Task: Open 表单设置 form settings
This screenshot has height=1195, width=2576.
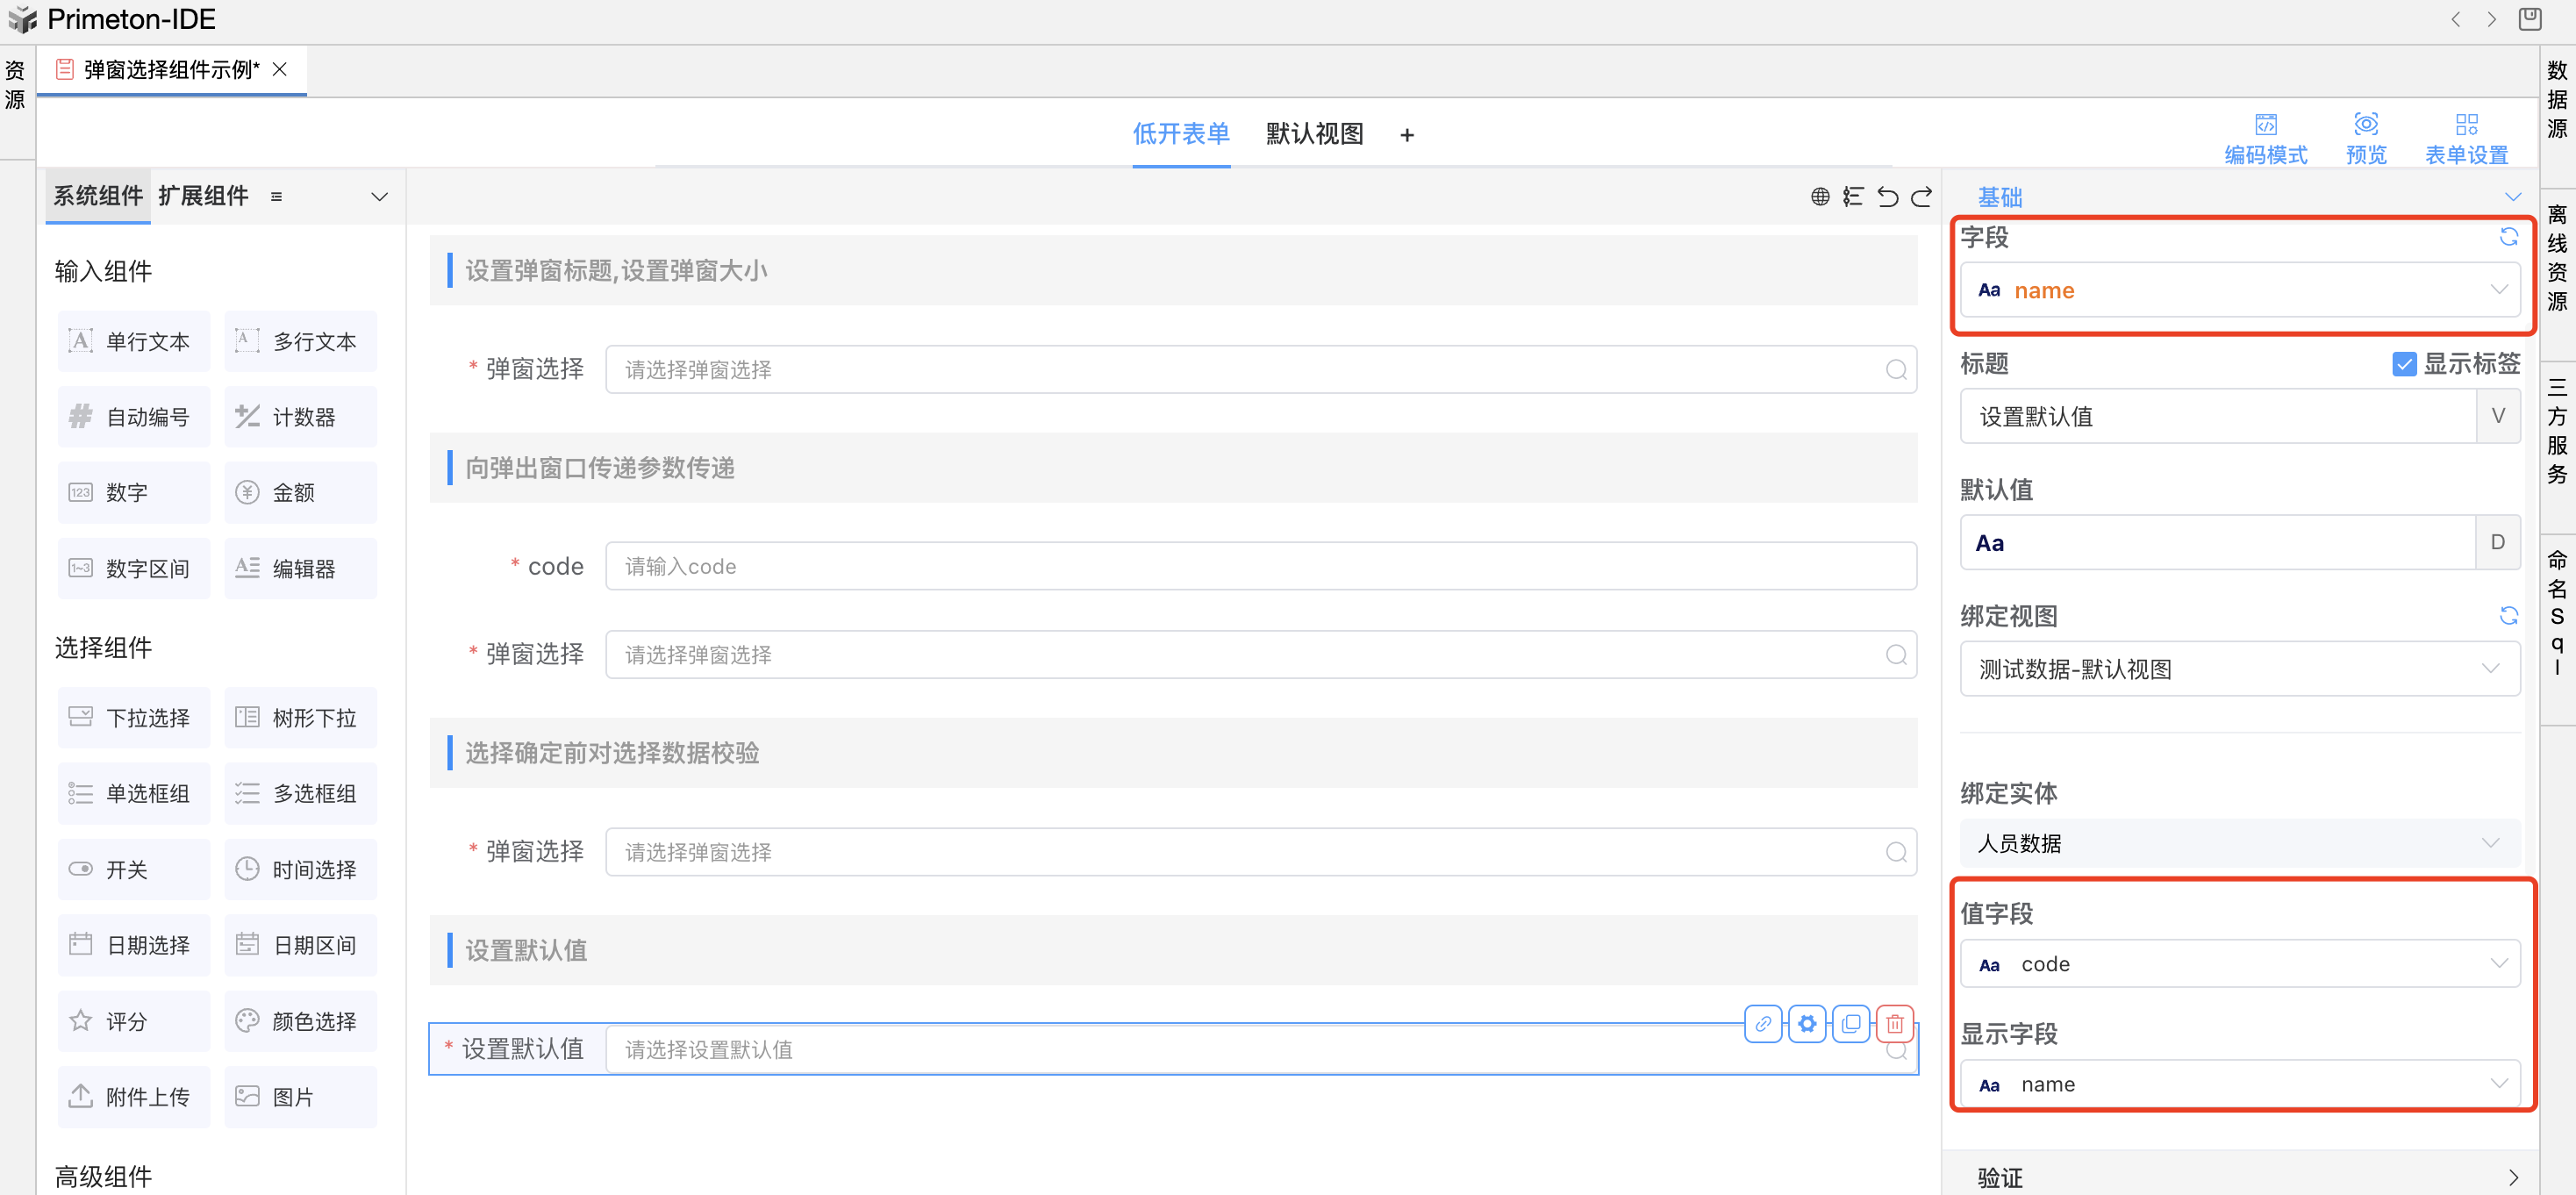Action: tap(2466, 138)
